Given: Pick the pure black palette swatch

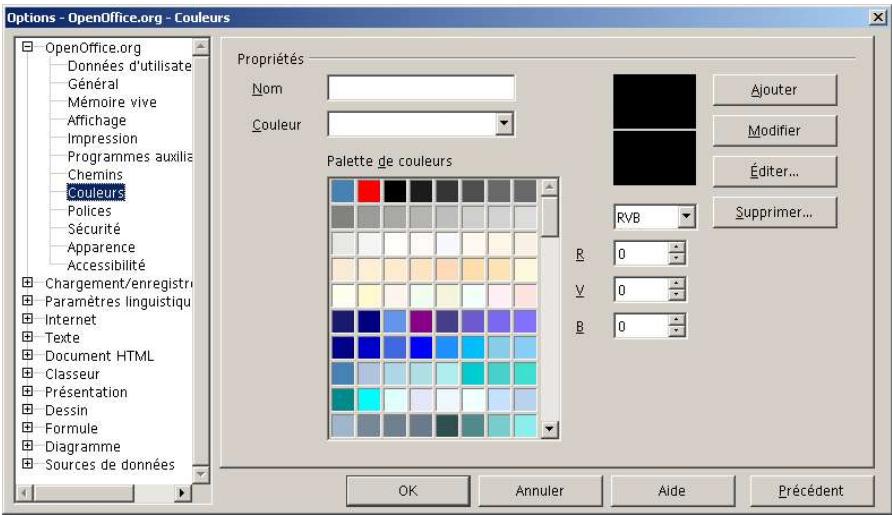Looking at the screenshot, I should 395,191.
